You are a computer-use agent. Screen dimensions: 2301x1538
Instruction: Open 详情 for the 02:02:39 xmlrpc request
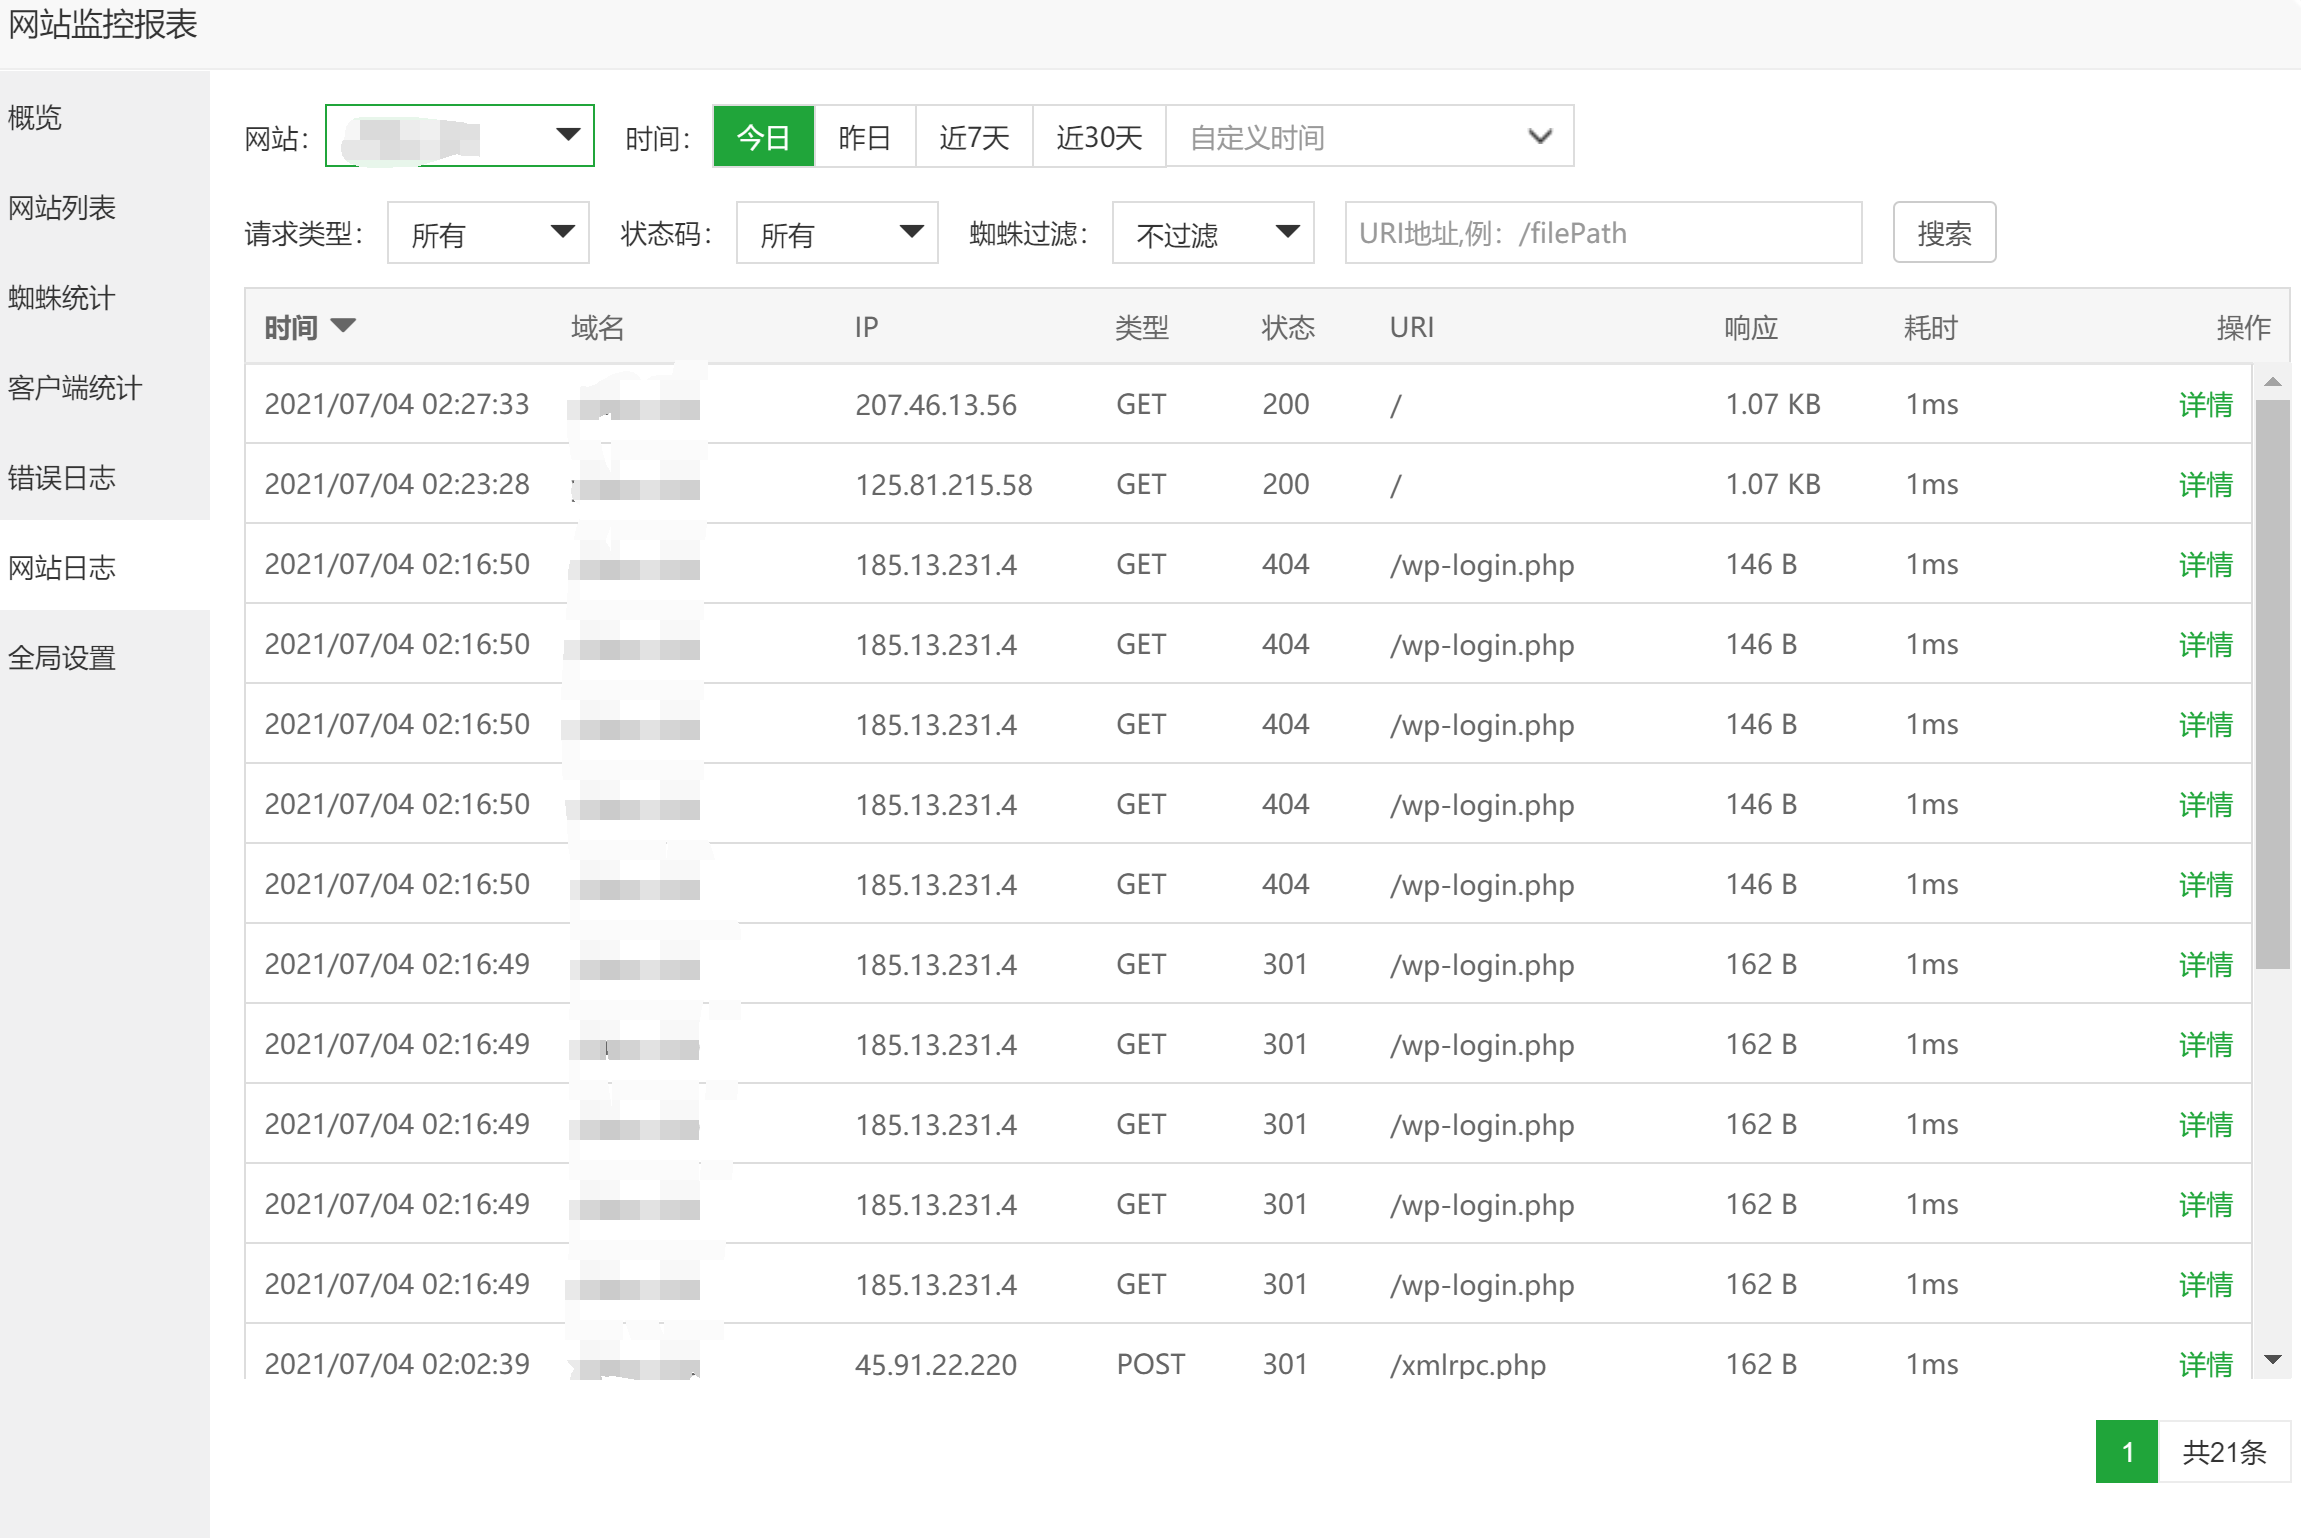pyautogui.click(x=2206, y=1364)
